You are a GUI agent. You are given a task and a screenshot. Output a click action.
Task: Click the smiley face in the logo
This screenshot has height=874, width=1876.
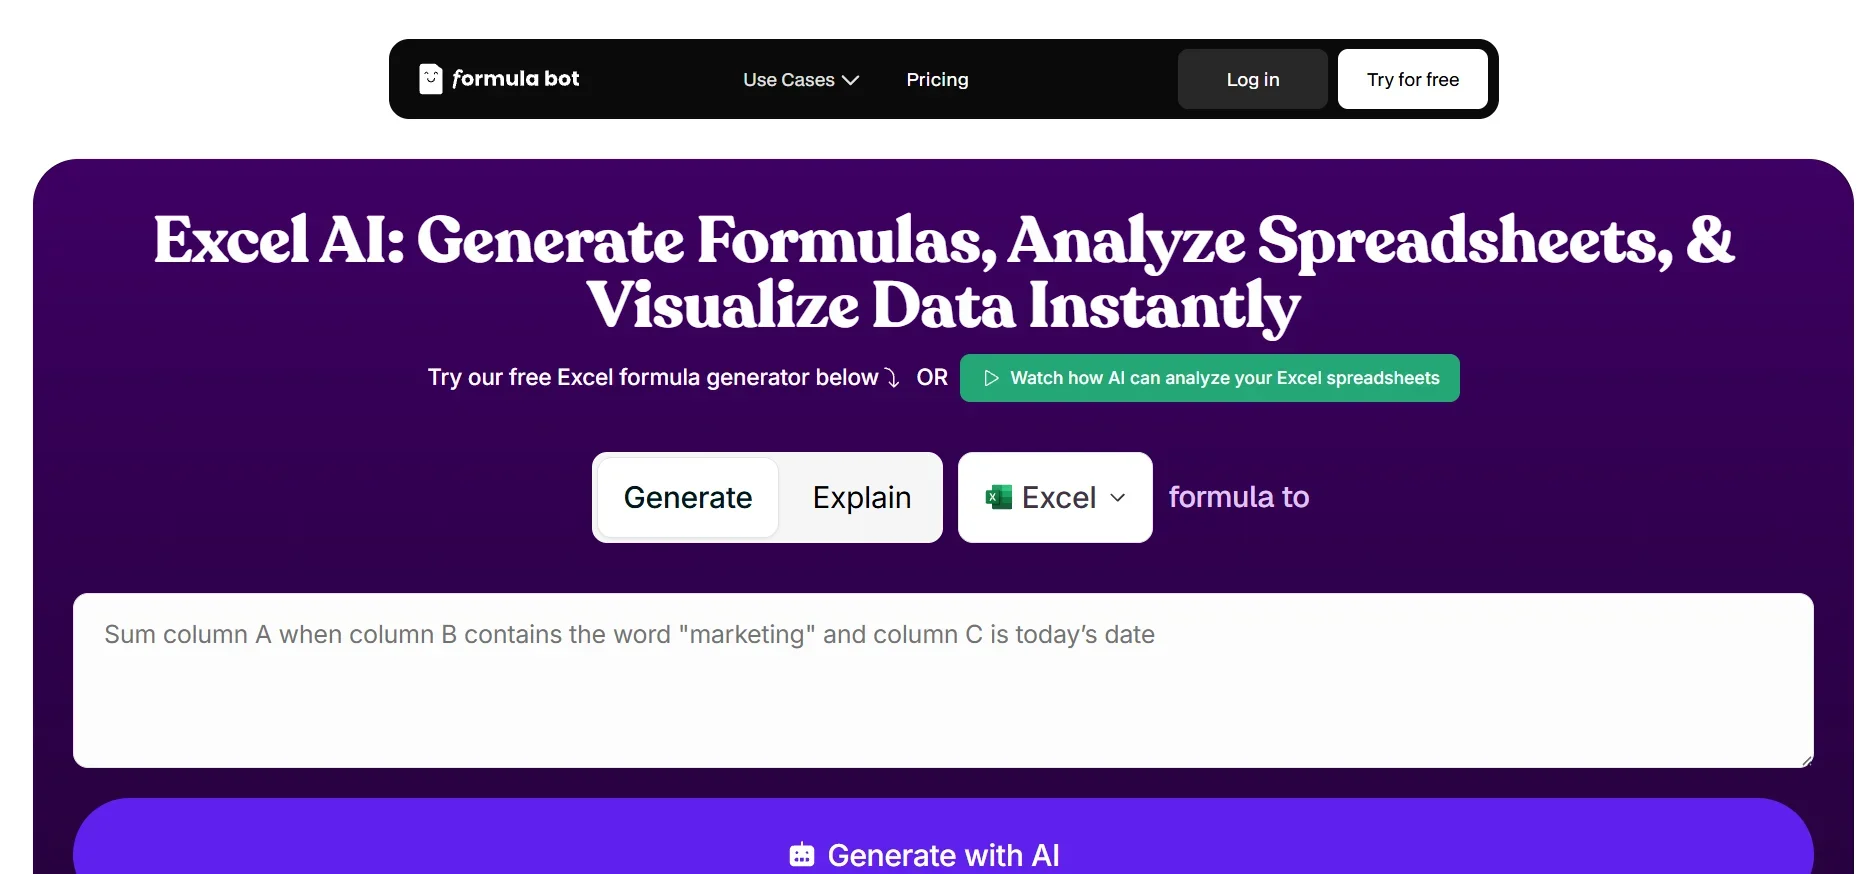point(430,78)
